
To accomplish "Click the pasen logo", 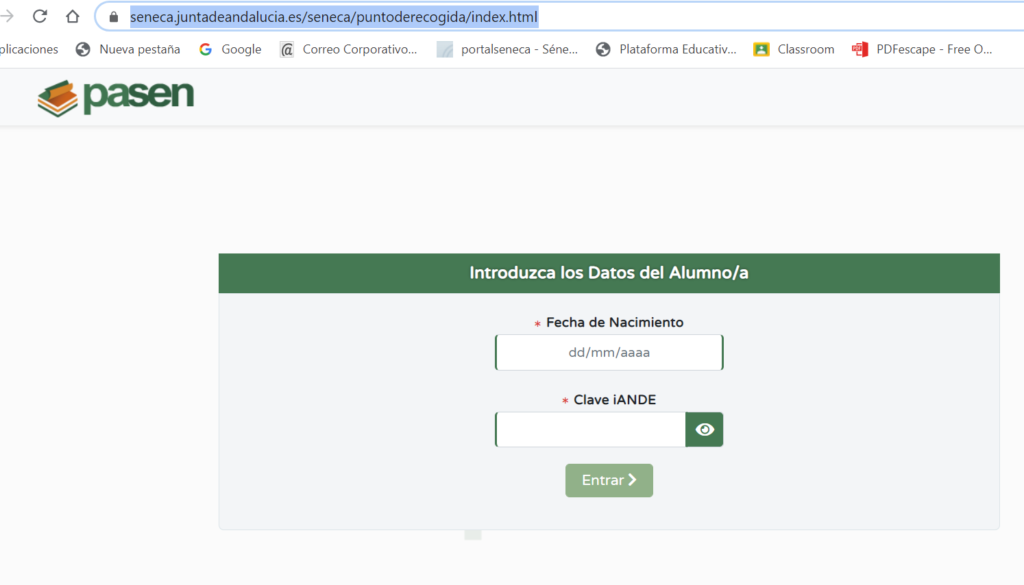I will tap(116, 98).
